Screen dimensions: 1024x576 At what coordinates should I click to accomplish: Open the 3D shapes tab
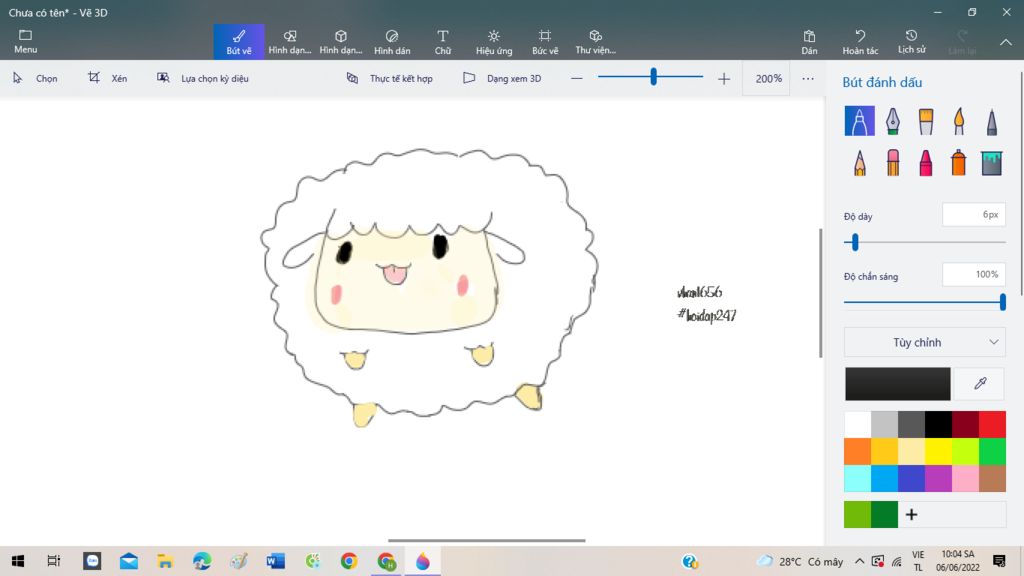[341, 42]
